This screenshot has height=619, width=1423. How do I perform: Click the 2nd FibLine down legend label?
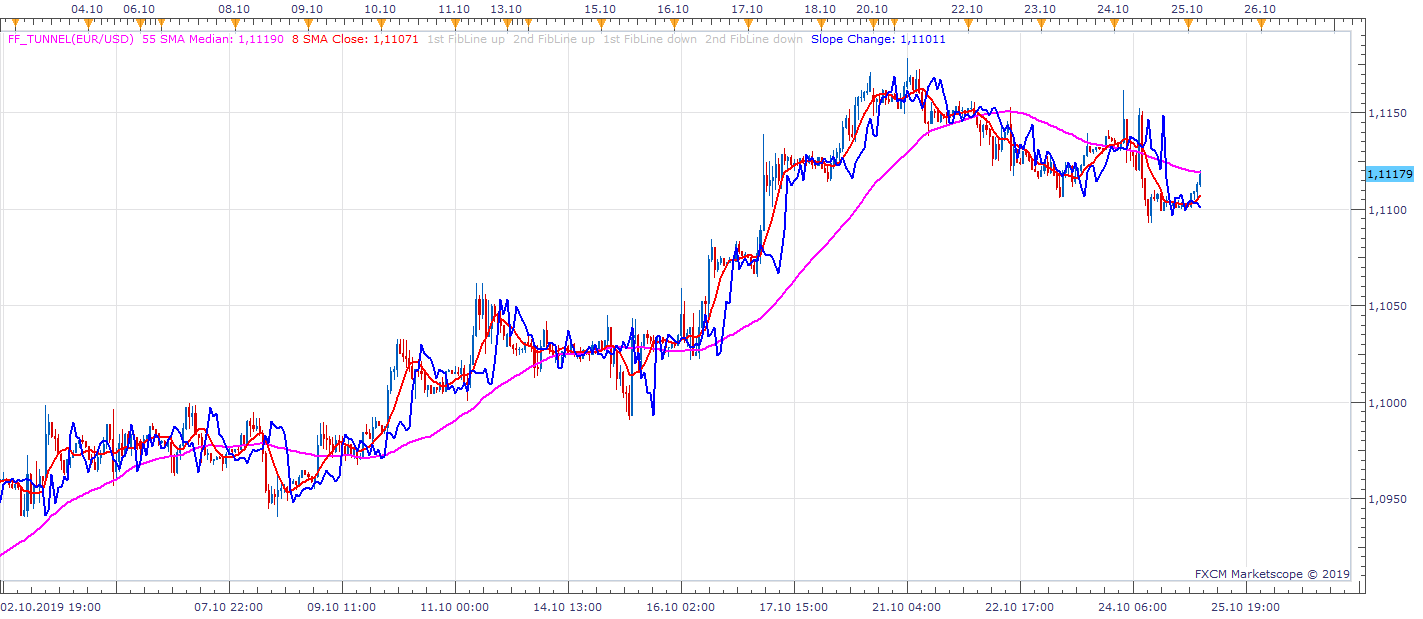click(x=754, y=39)
